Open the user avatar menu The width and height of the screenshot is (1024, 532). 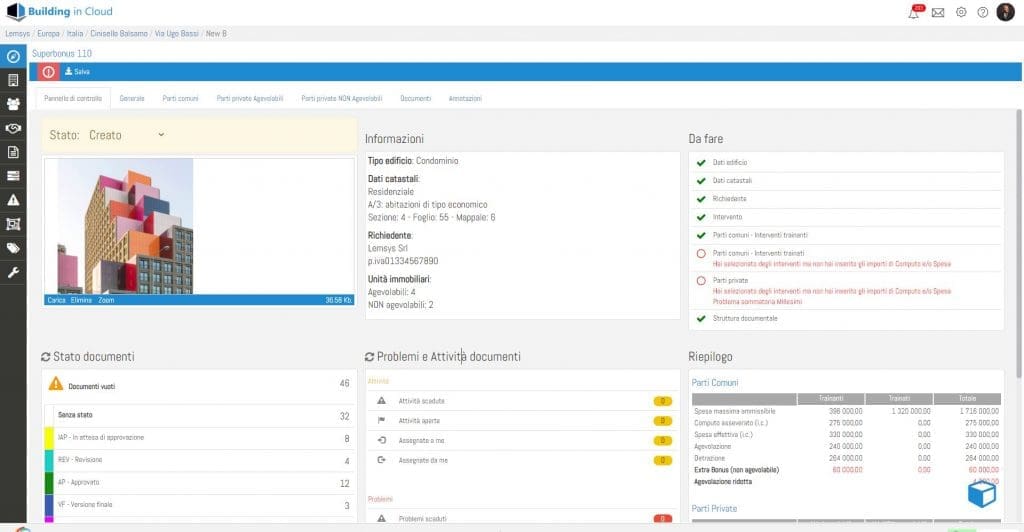(1006, 12)
